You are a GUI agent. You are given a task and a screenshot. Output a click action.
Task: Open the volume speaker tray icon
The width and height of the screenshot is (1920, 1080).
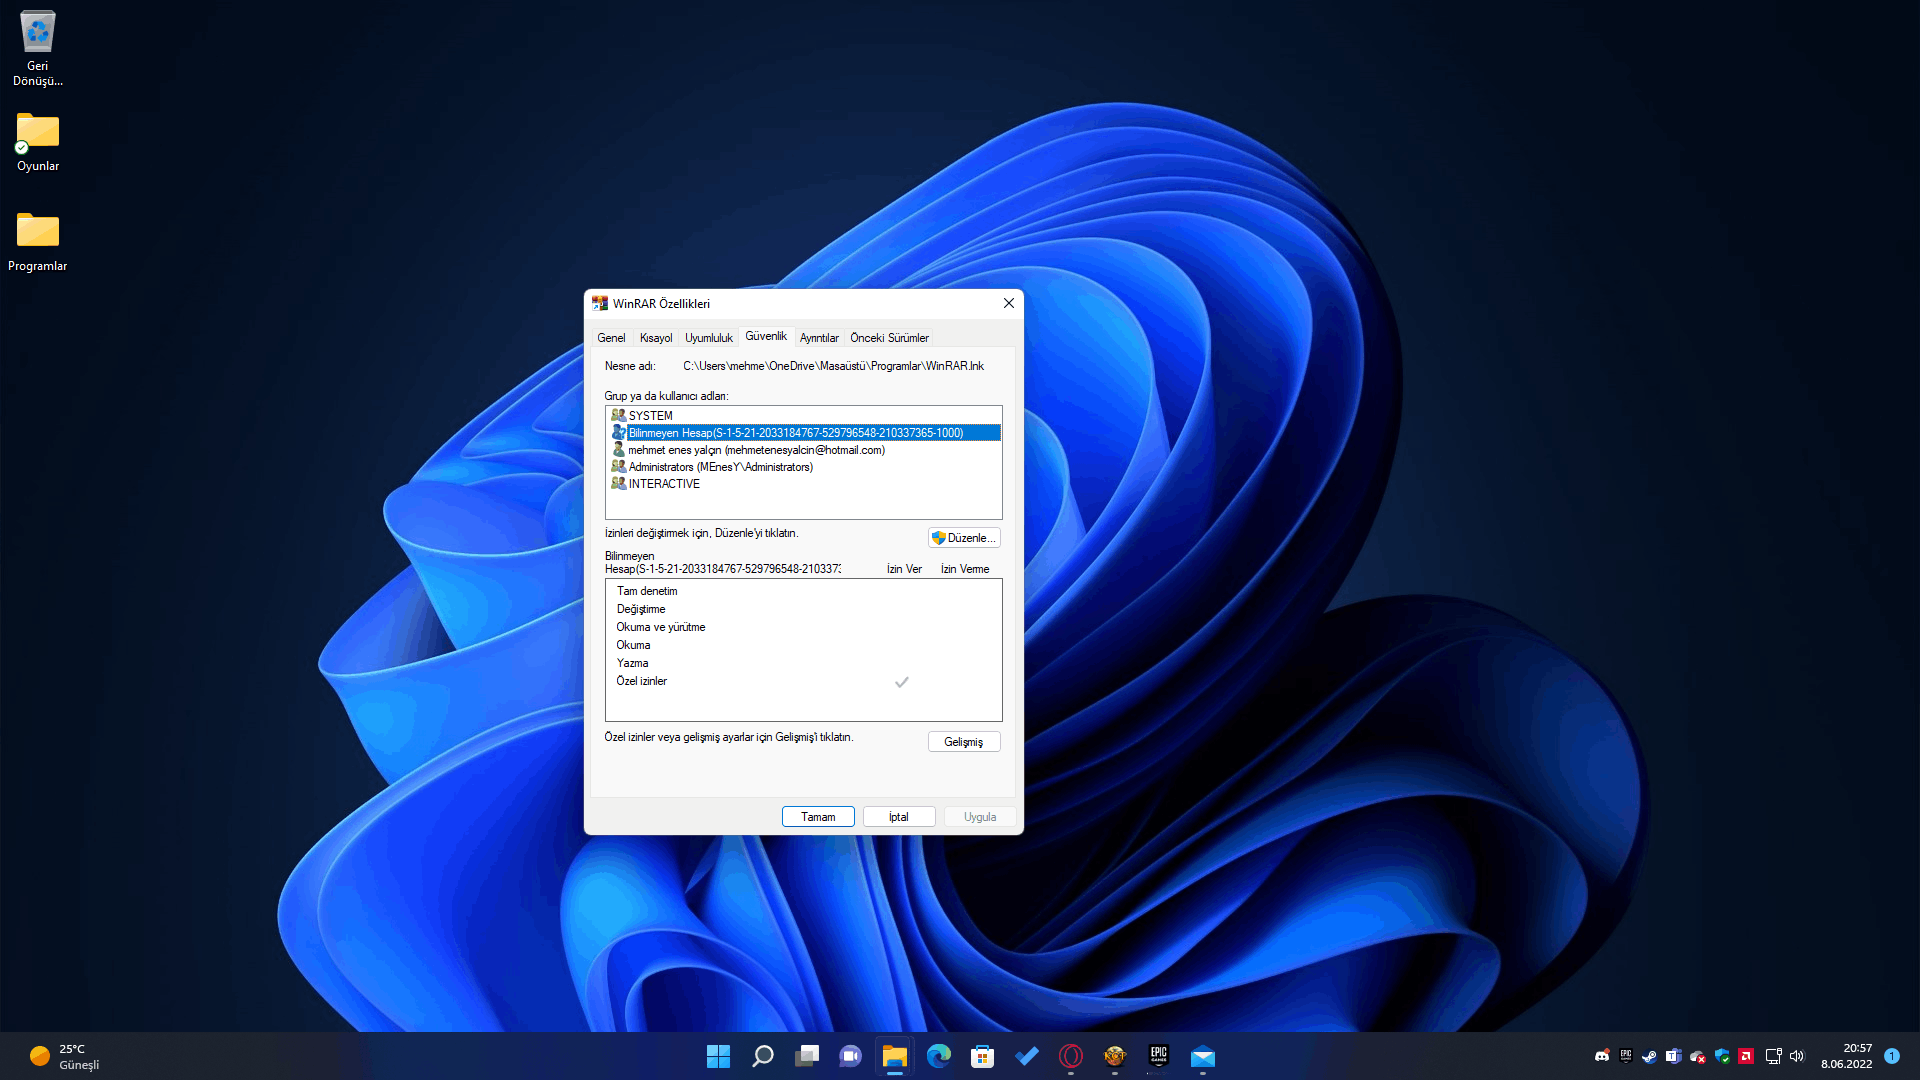pyautogui.click(x=1797, y=1056)
